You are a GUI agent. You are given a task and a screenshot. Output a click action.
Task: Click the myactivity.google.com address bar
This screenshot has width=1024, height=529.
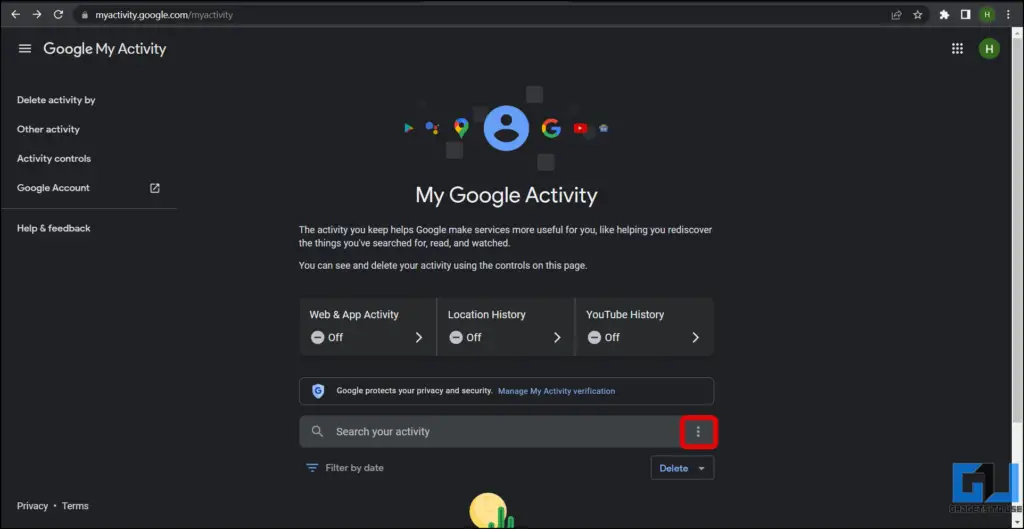pos(483,14)
